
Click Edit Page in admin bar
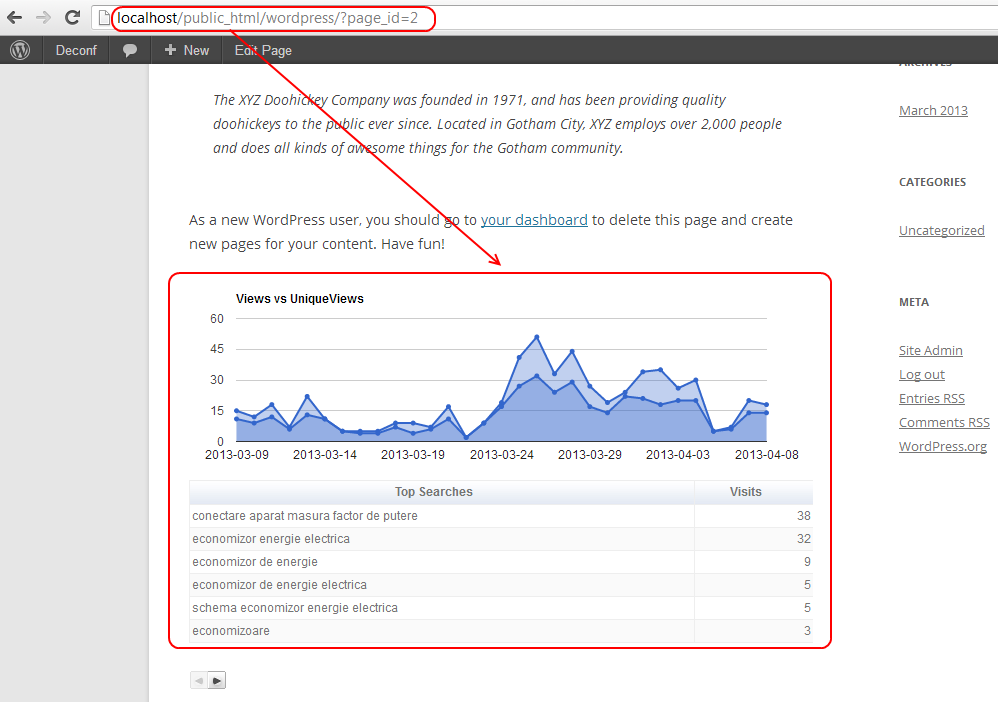pos(263,50)
